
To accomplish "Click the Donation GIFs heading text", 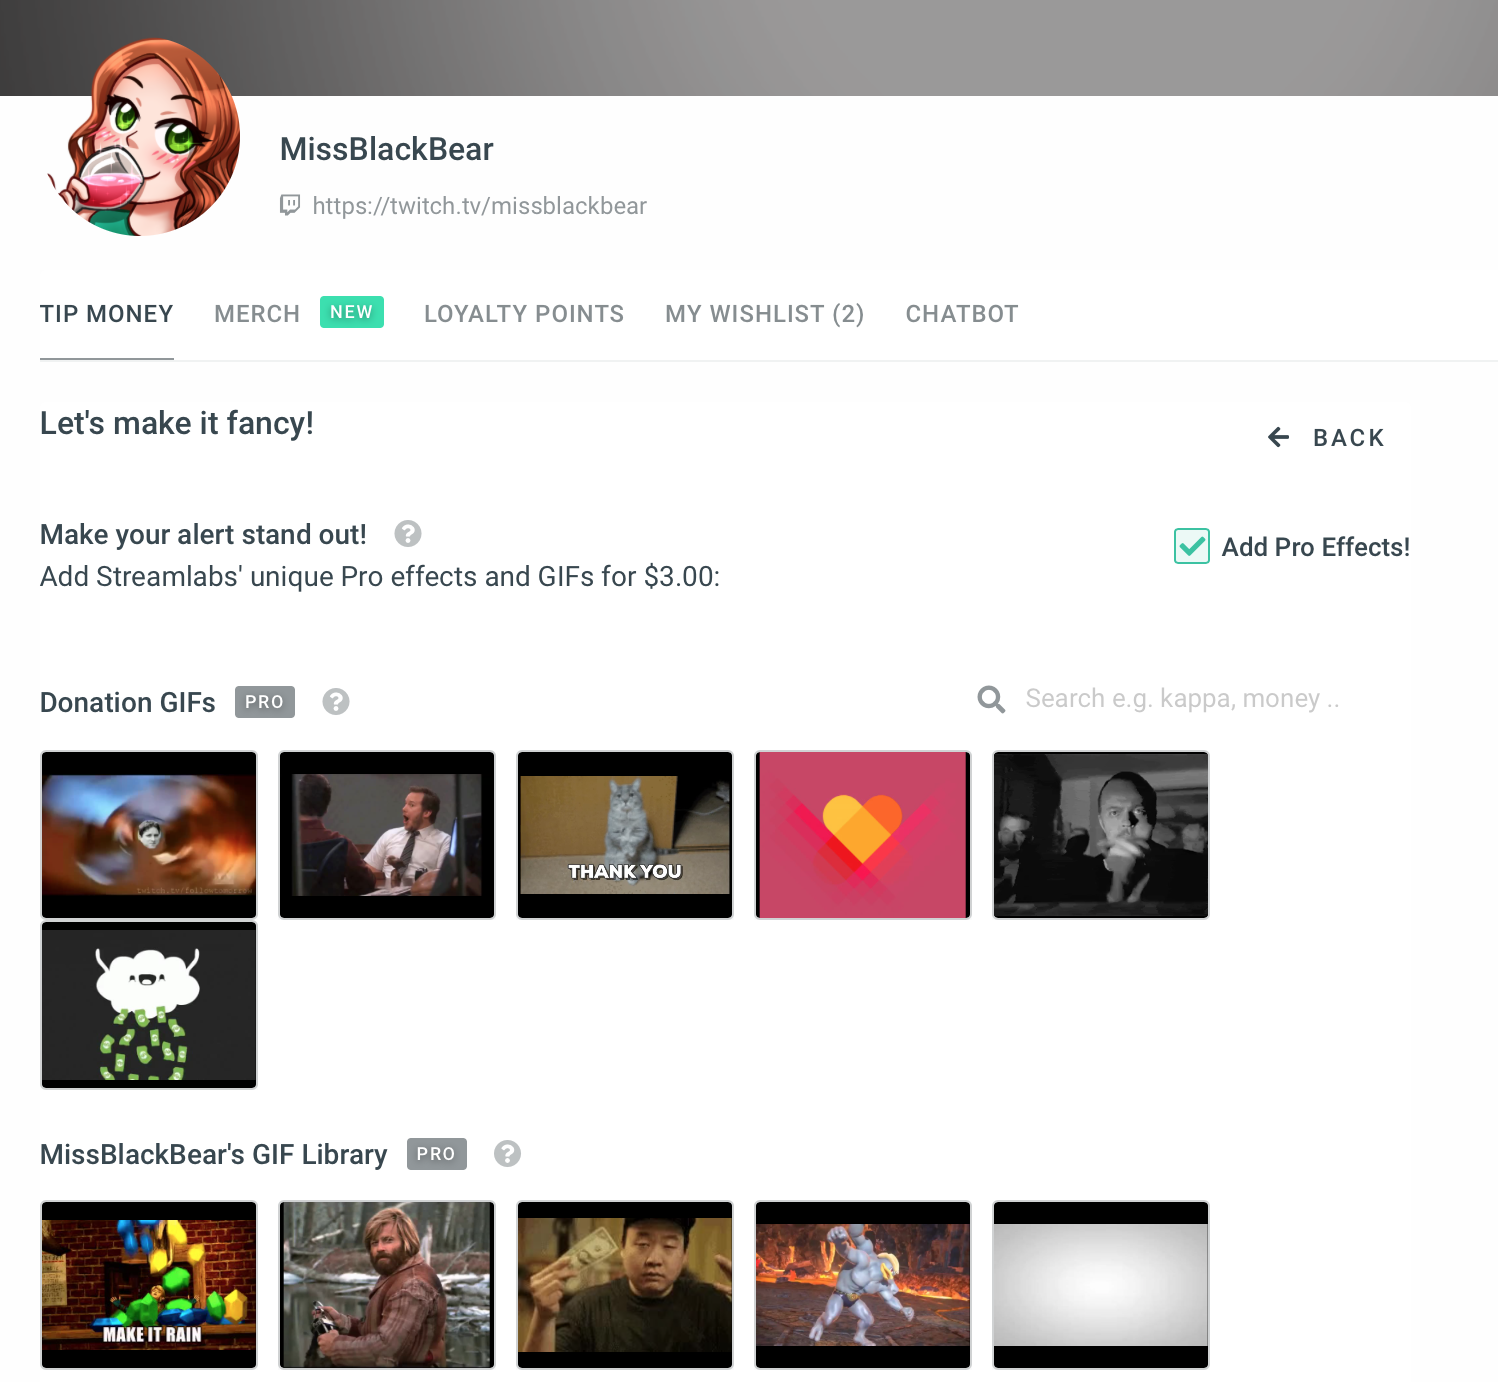I will [128, 702].
